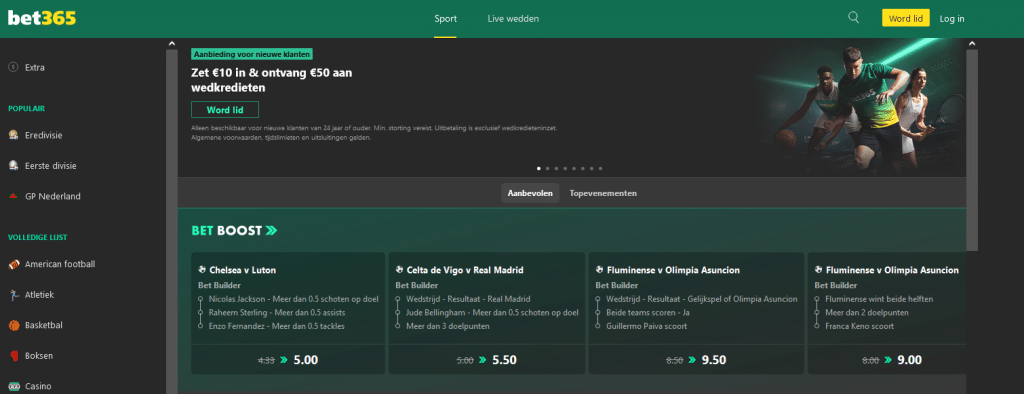Screen dimensions: 1024x394
Task: Click Log in
Action: pyautogui.click(x=952, y=18)
